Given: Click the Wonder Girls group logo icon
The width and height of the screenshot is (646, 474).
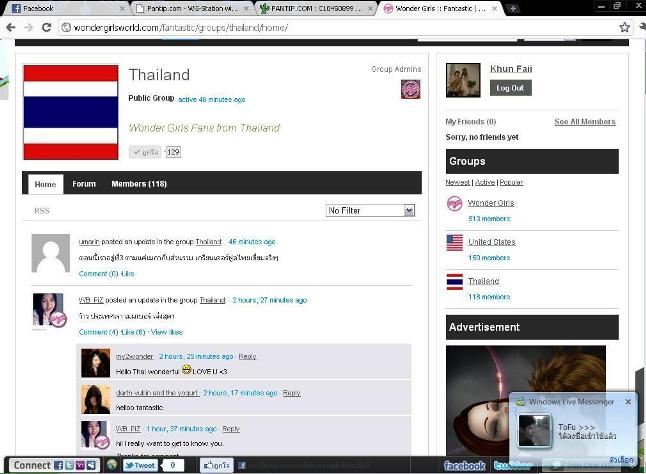Looking at the screenshot, I should pyautogui.click(x=454, y=203).
